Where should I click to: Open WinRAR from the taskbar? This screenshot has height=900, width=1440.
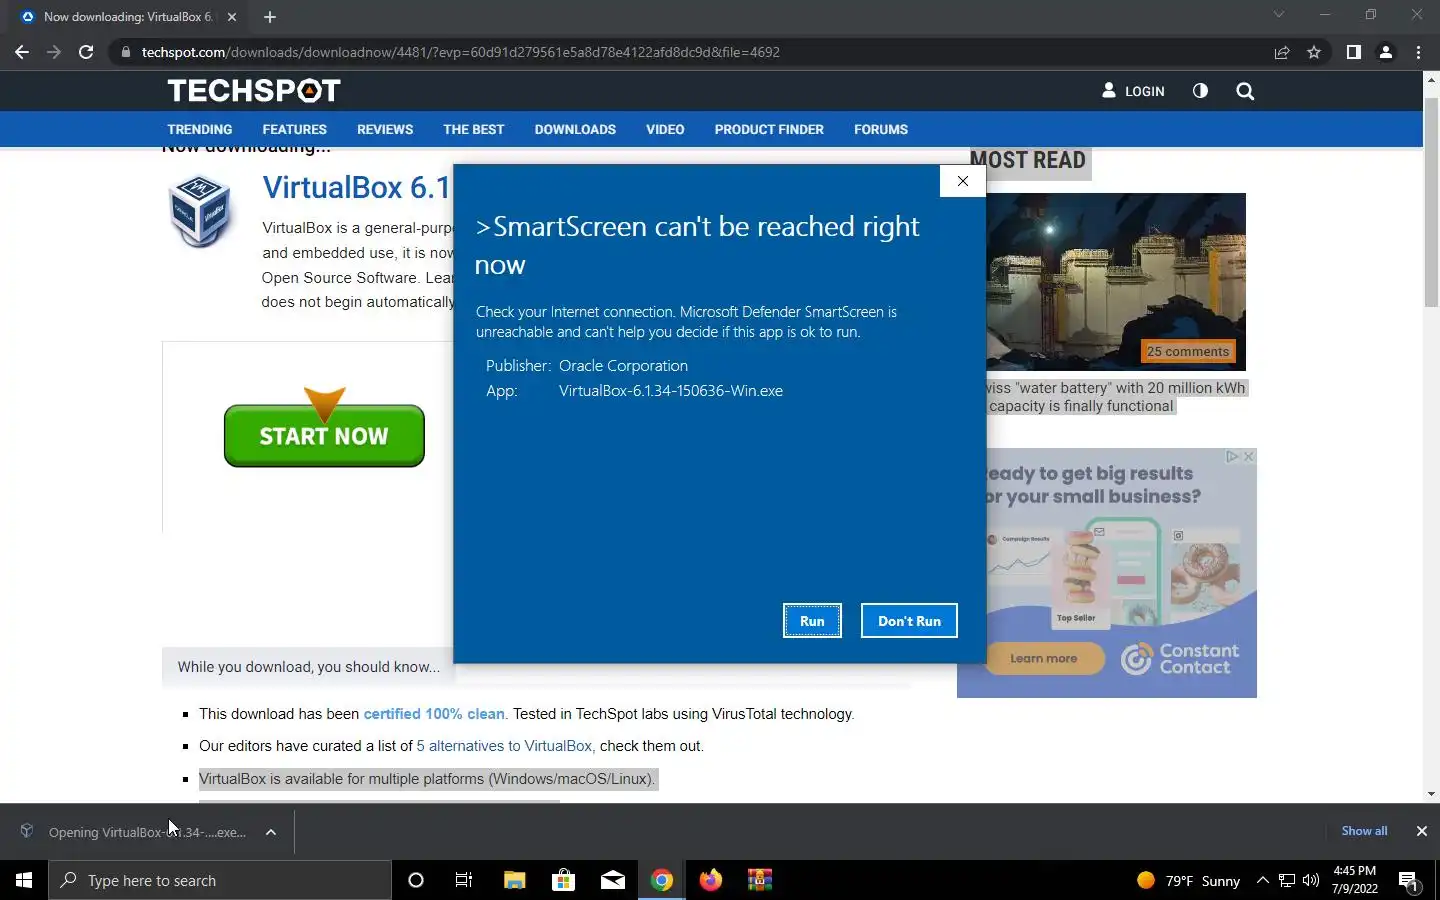760,880
